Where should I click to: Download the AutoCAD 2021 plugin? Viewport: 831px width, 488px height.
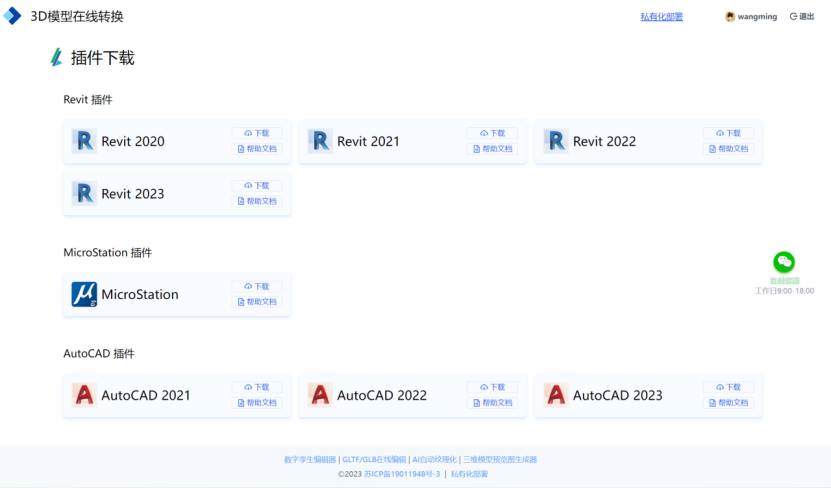[257, 387]
